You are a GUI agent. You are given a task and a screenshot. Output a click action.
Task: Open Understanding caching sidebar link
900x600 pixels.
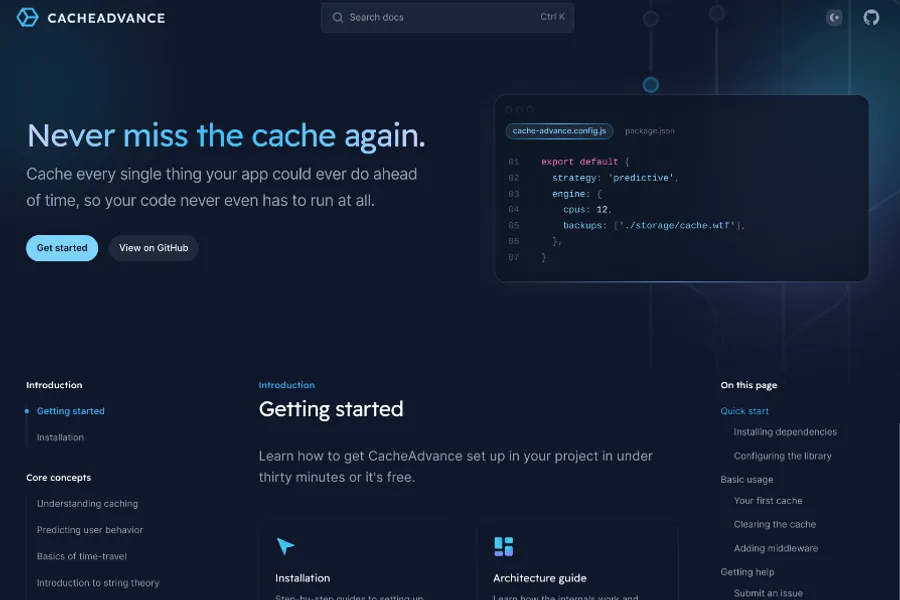pos(87,504)
